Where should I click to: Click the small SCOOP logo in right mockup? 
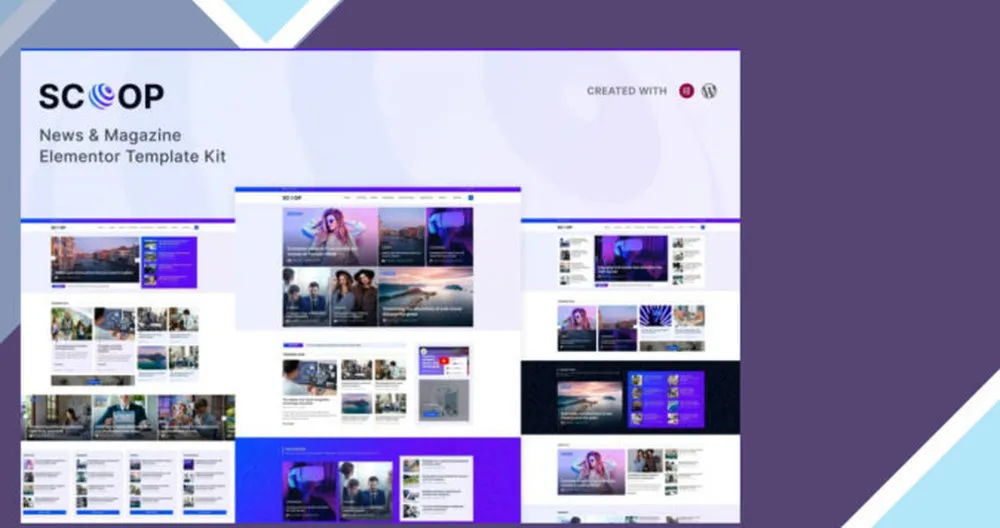coord(565,227)
